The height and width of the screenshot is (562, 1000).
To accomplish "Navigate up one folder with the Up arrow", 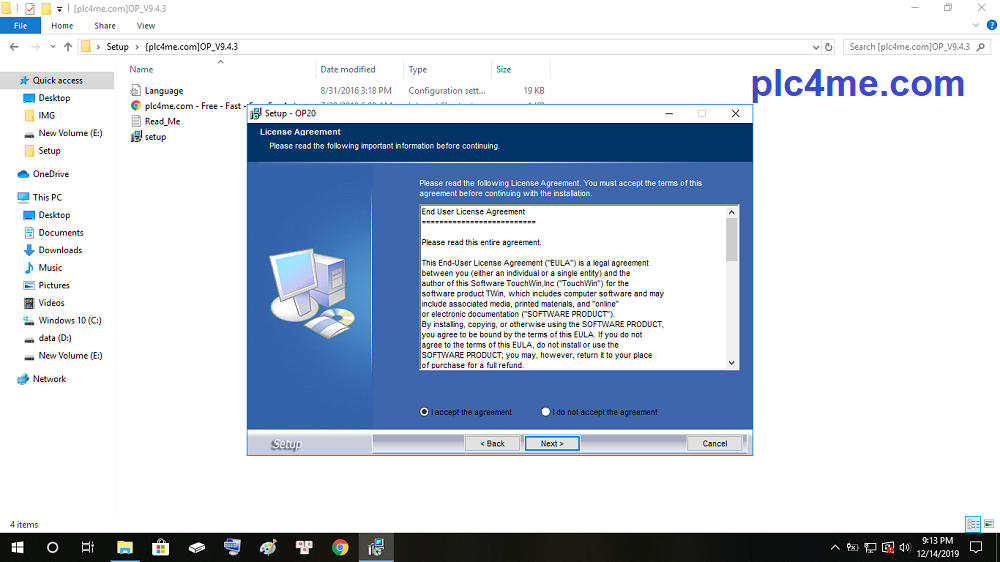I will coord(68,47).
